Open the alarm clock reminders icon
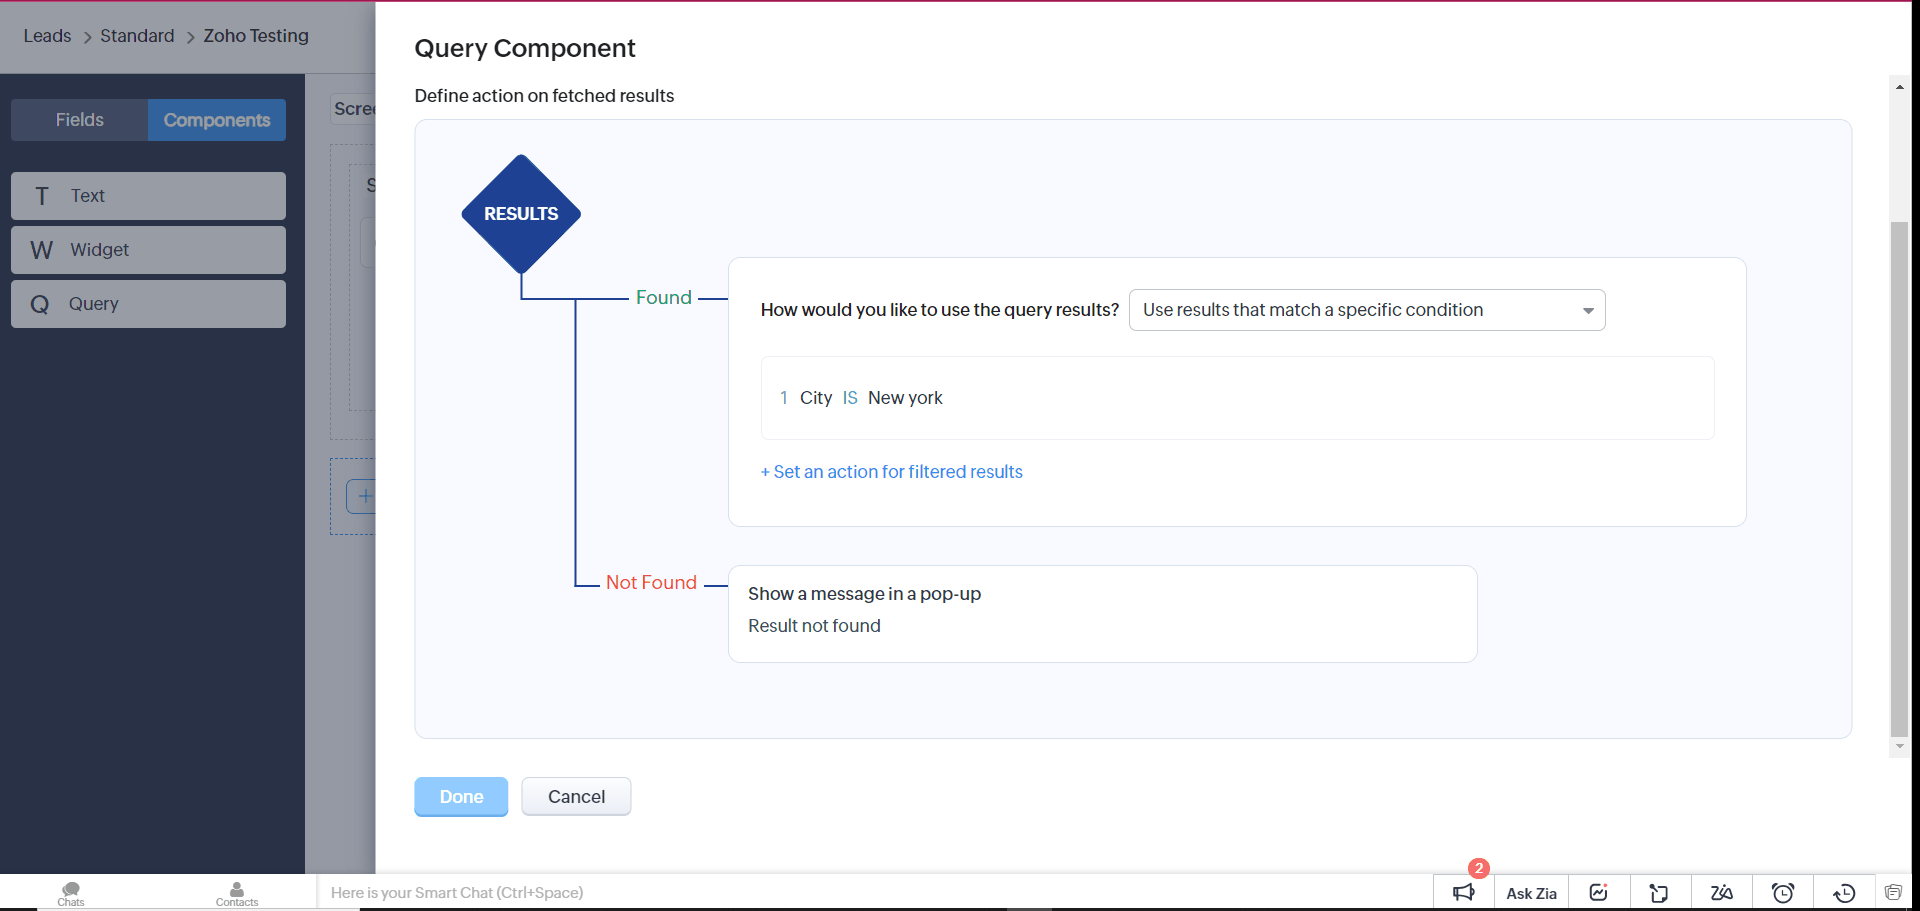This screenshot has width=1920, height=911. click(1782, 892)
